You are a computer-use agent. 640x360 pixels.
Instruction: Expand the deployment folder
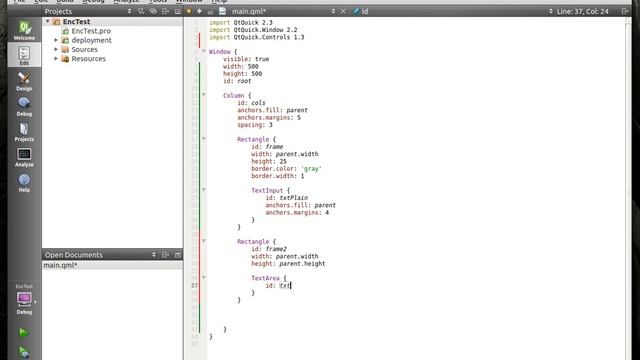pos(56,40)
